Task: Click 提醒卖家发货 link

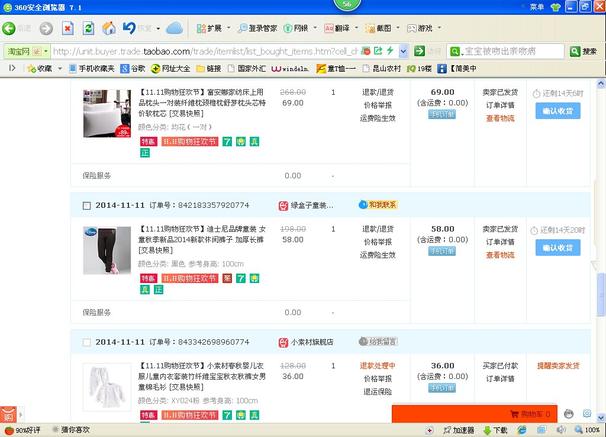Action: coord(558,366)
